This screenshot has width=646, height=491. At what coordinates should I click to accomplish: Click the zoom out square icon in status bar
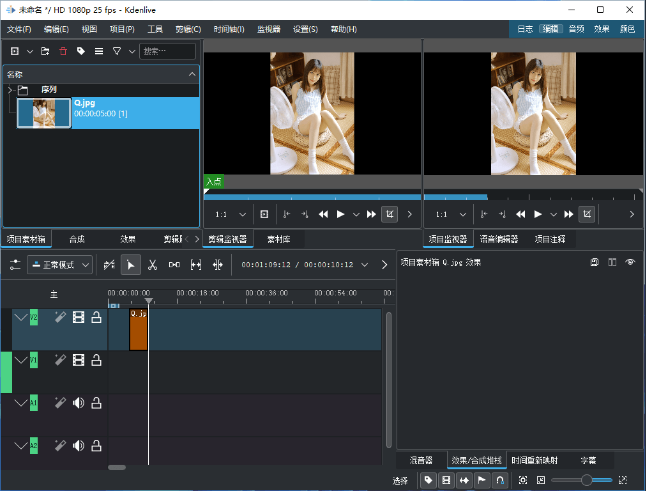coord(541,480)
